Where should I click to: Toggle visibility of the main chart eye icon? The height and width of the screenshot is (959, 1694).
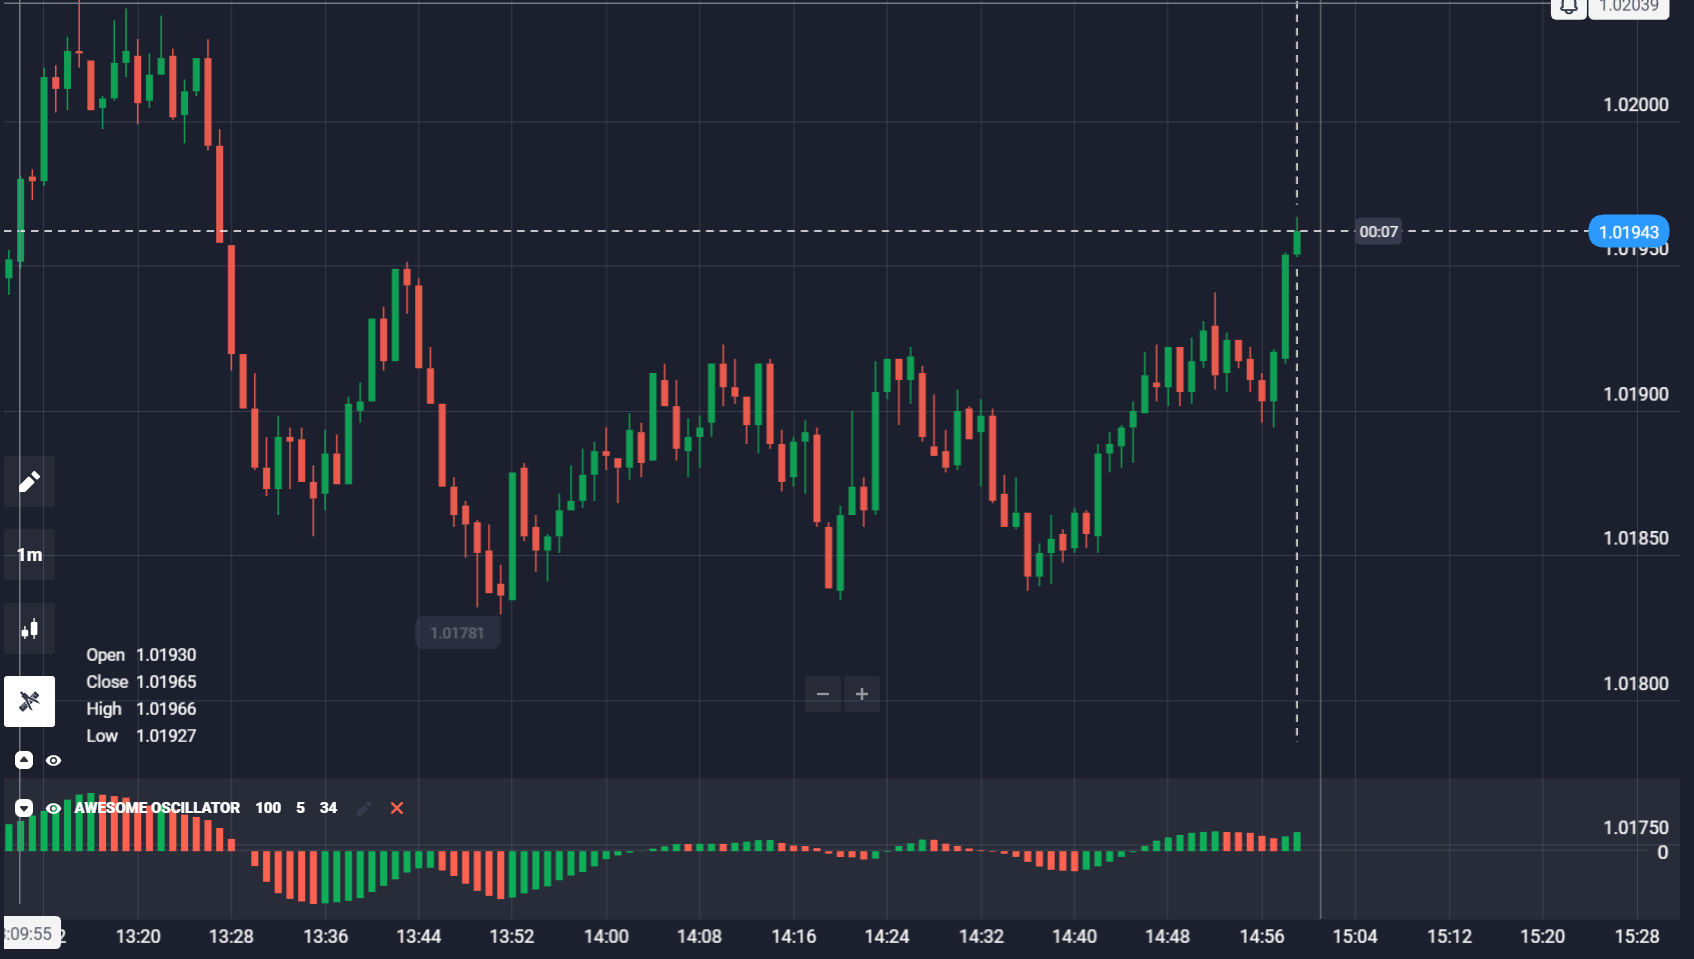[54, 761]
